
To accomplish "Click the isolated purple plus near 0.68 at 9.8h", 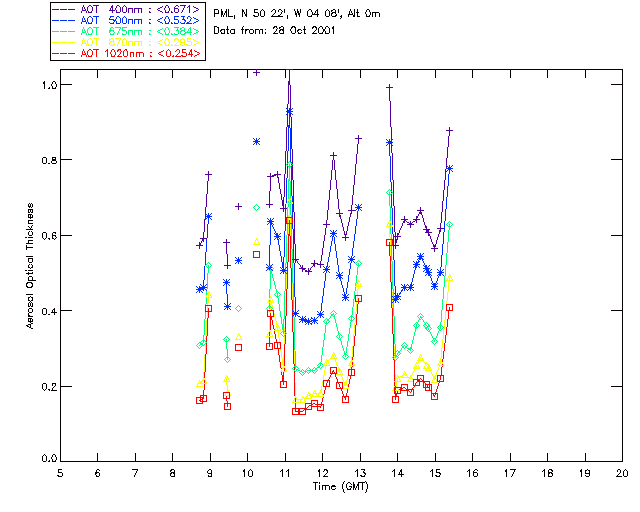I will point(238,207).
